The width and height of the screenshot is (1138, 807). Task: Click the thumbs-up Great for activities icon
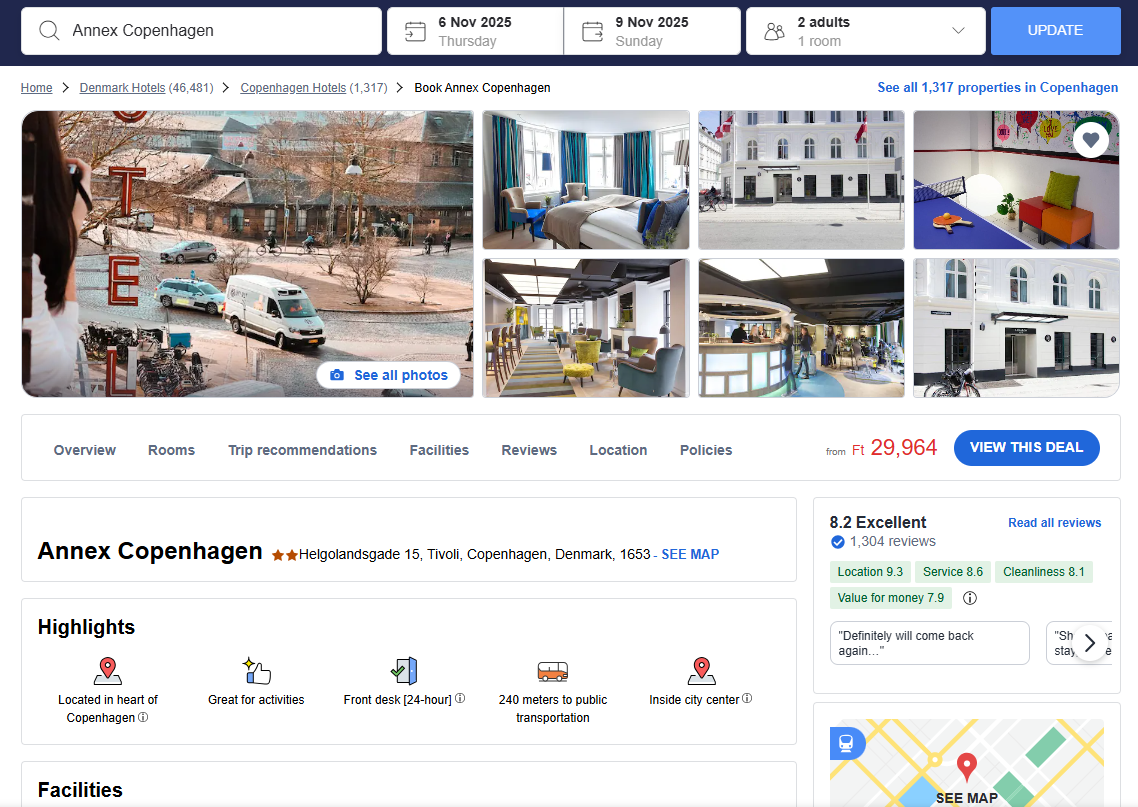257,671
